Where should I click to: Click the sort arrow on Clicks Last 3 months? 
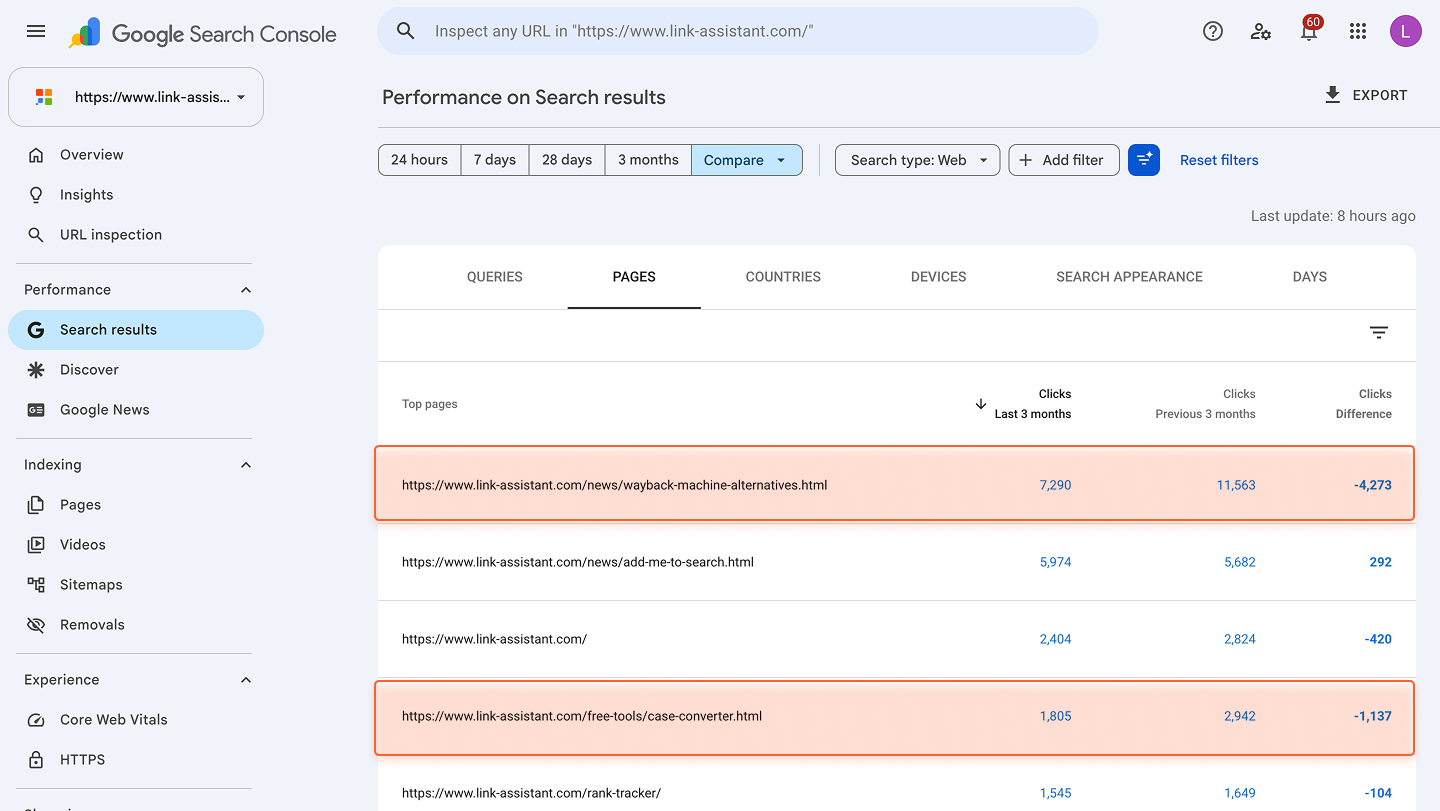(981, 404)
